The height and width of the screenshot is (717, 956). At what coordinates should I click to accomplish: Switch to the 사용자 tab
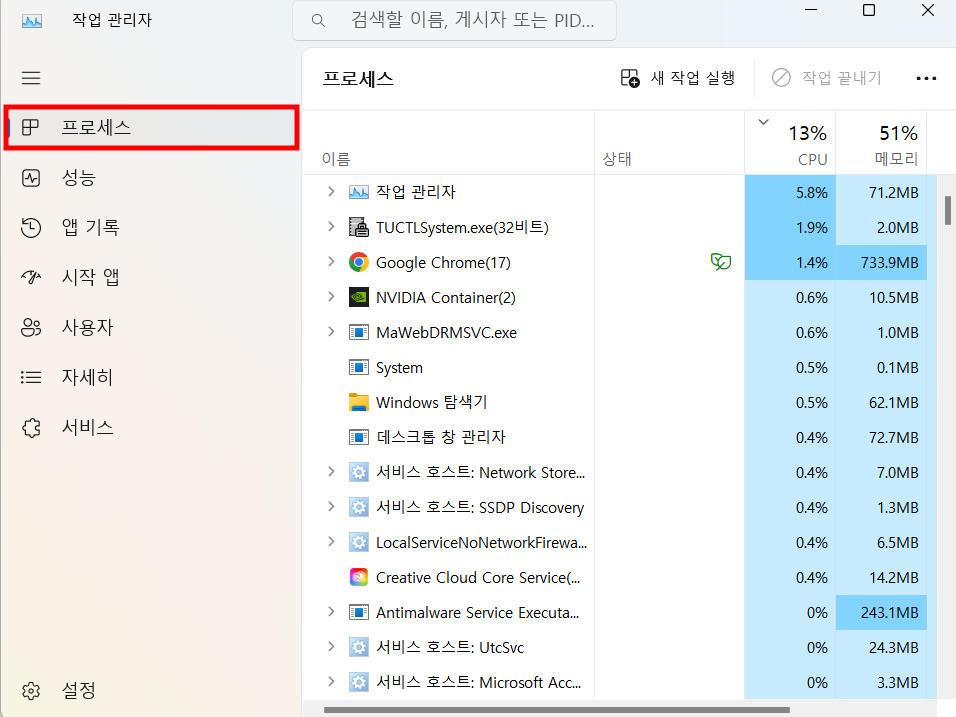click(151, 327)
